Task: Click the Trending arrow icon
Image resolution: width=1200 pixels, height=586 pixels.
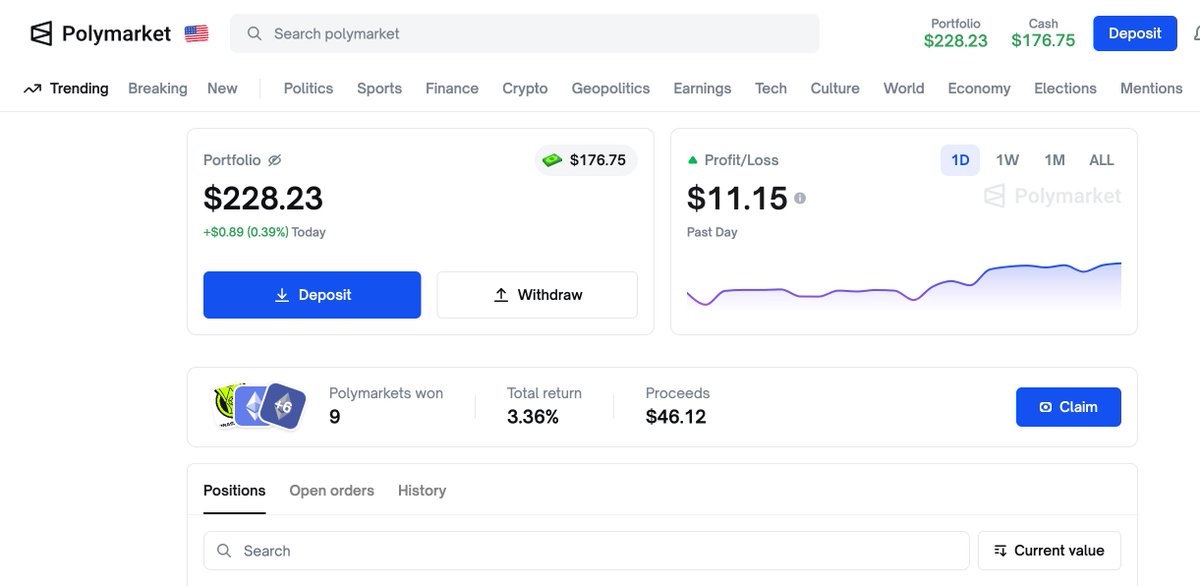Action: click(33, 88)
